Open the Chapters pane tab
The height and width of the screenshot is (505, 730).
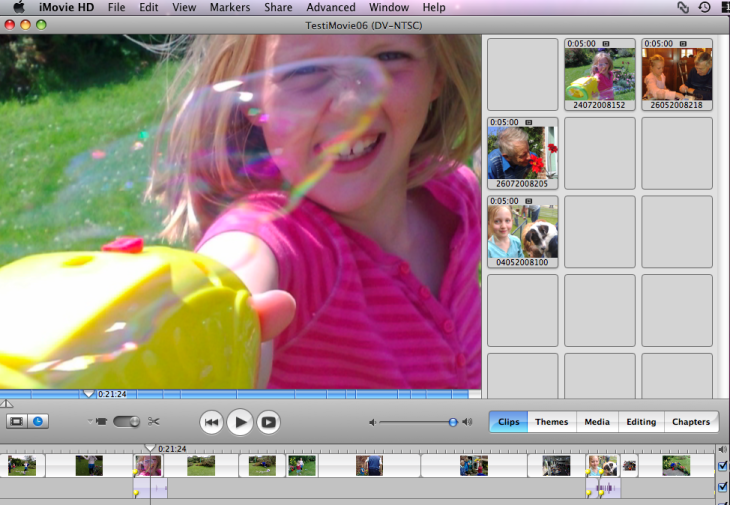[691, 422]
